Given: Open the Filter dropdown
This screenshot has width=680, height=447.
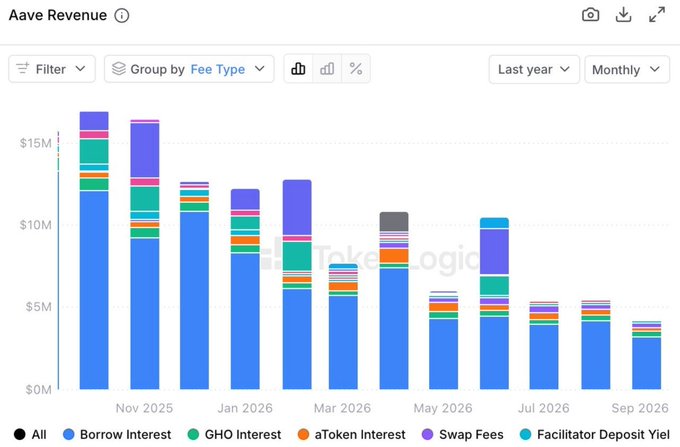Looking at the screenshot, I should (x=52, y=69).
